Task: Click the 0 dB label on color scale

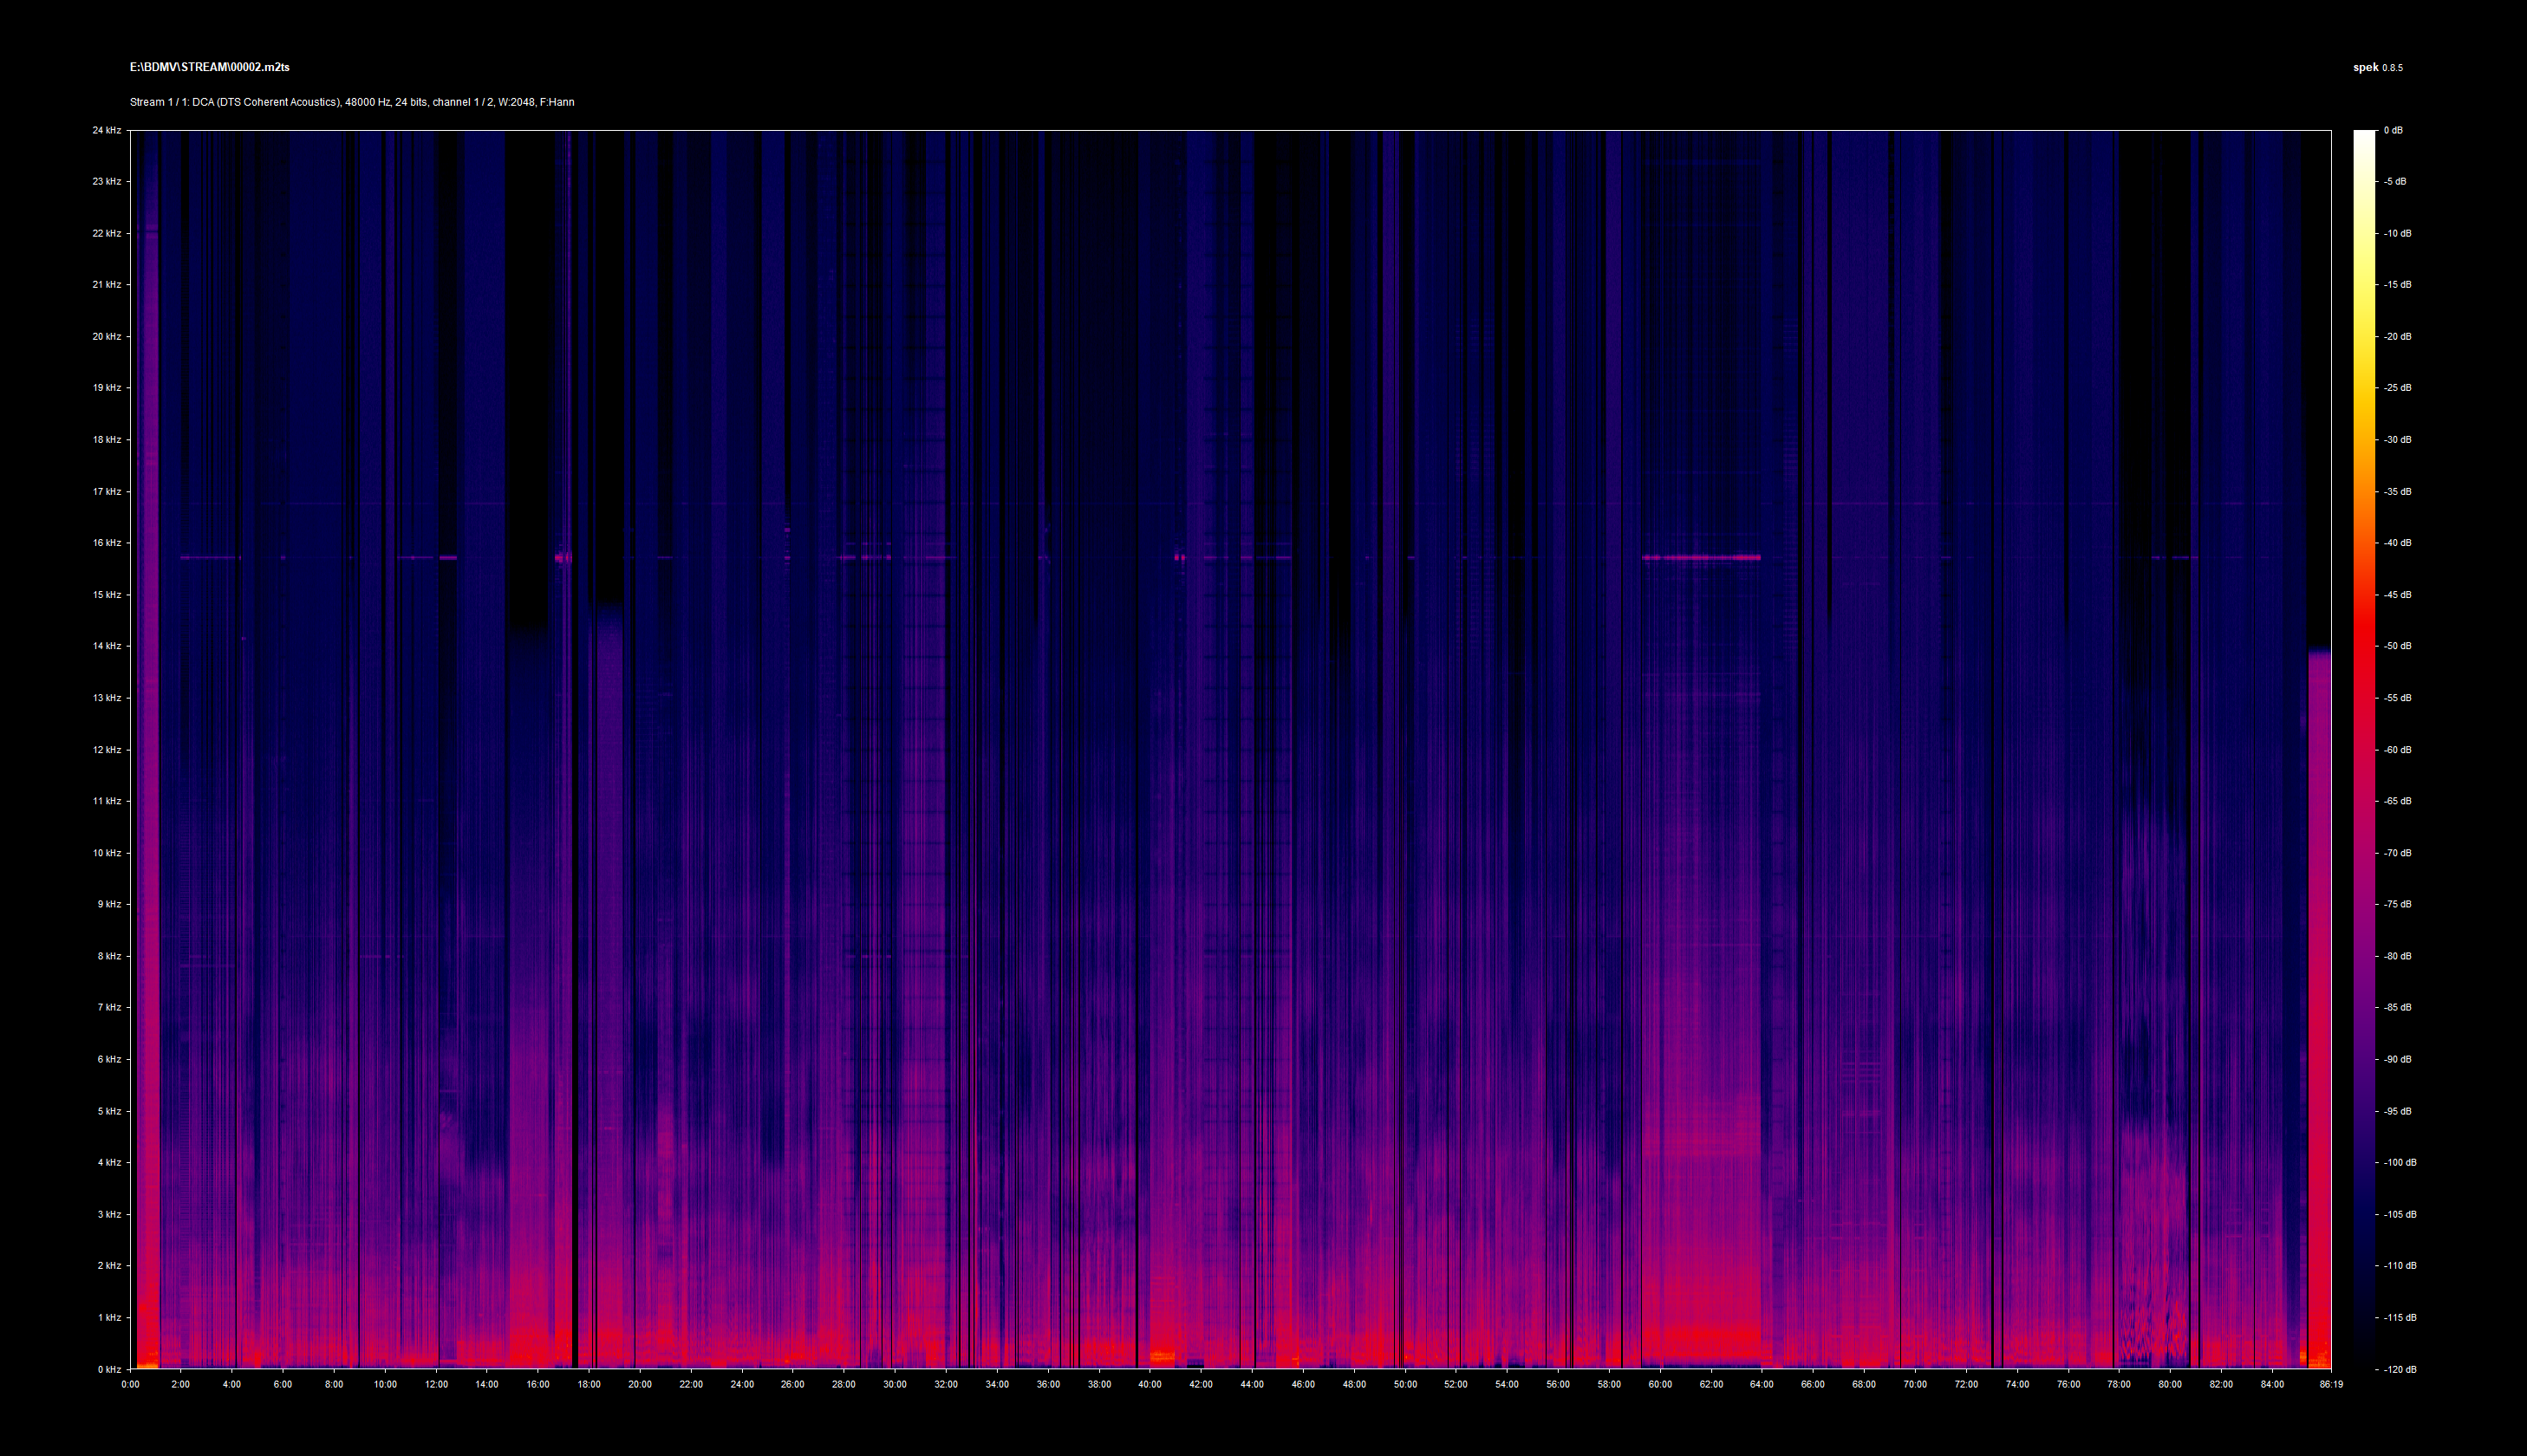Action: click(x=2393, y=130)
